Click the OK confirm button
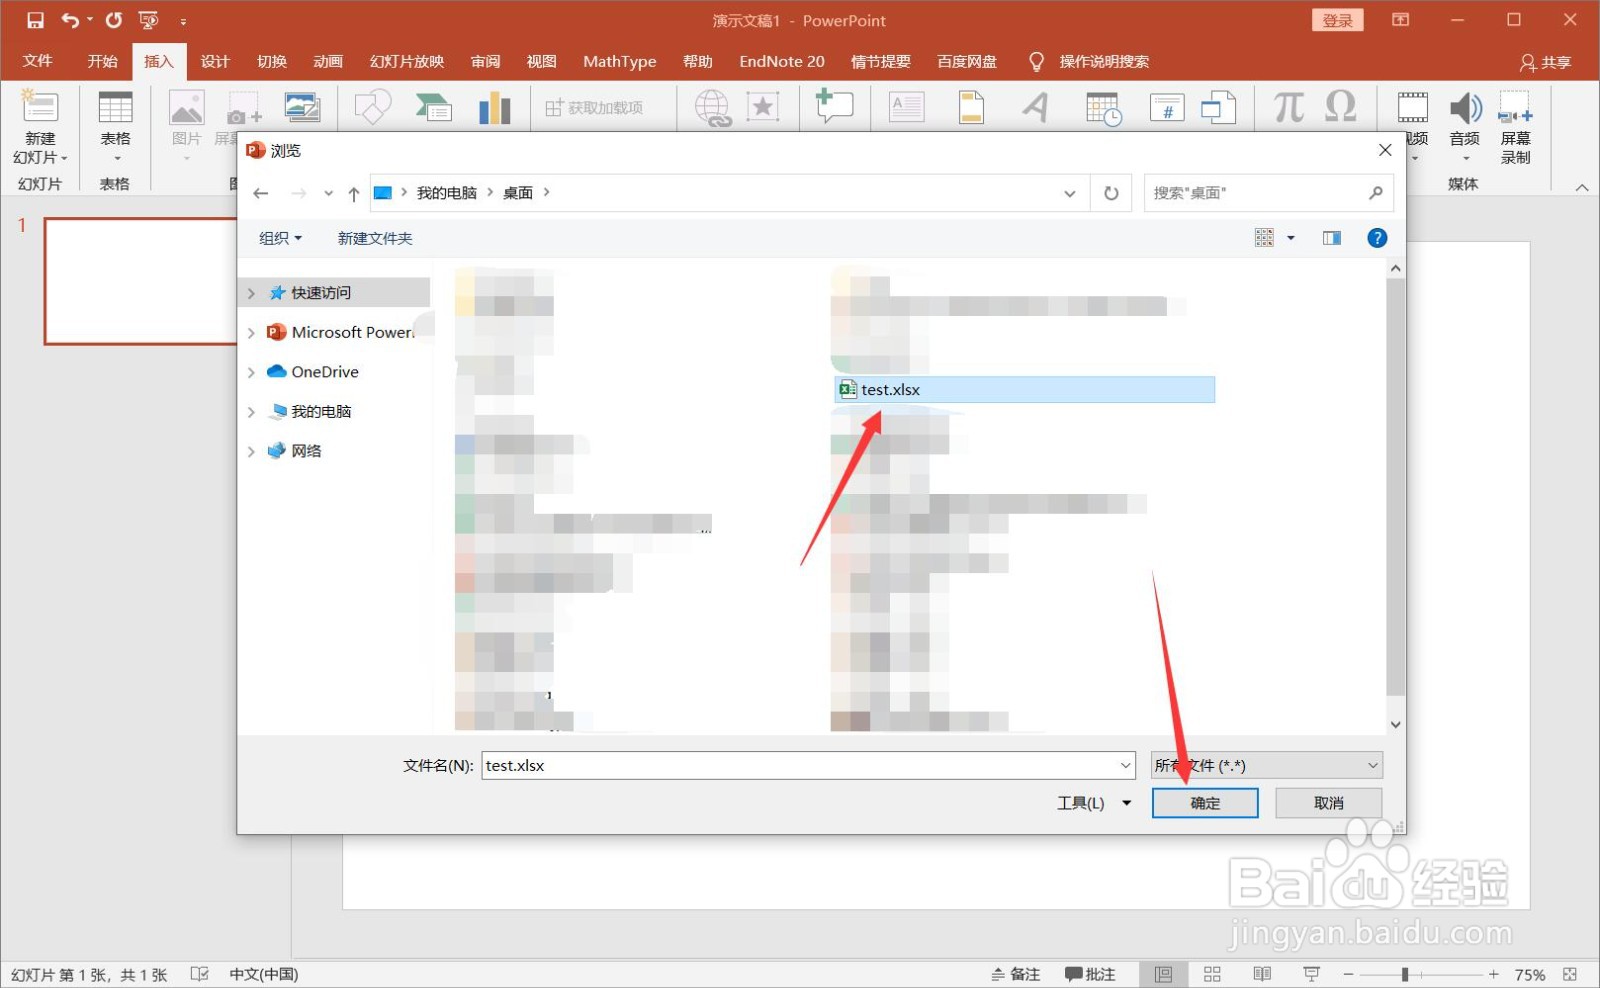Viewport: 1600px width, 988px height. 1205,803
